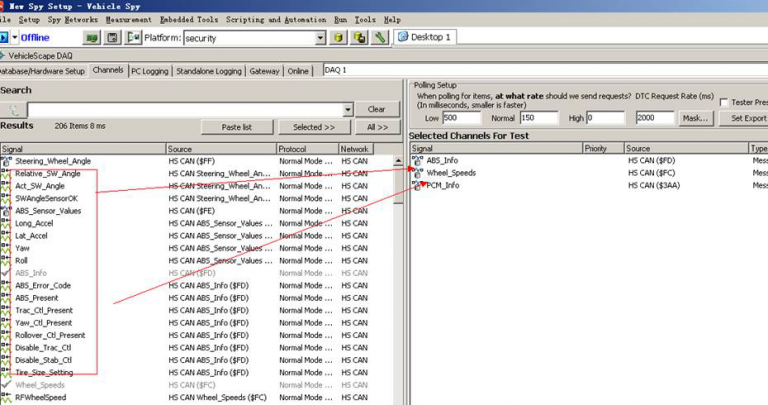The height and width of the screenshot is (405, 768).
Task: Click the save disk icon in the toolbar
Action: pos(112,38)
